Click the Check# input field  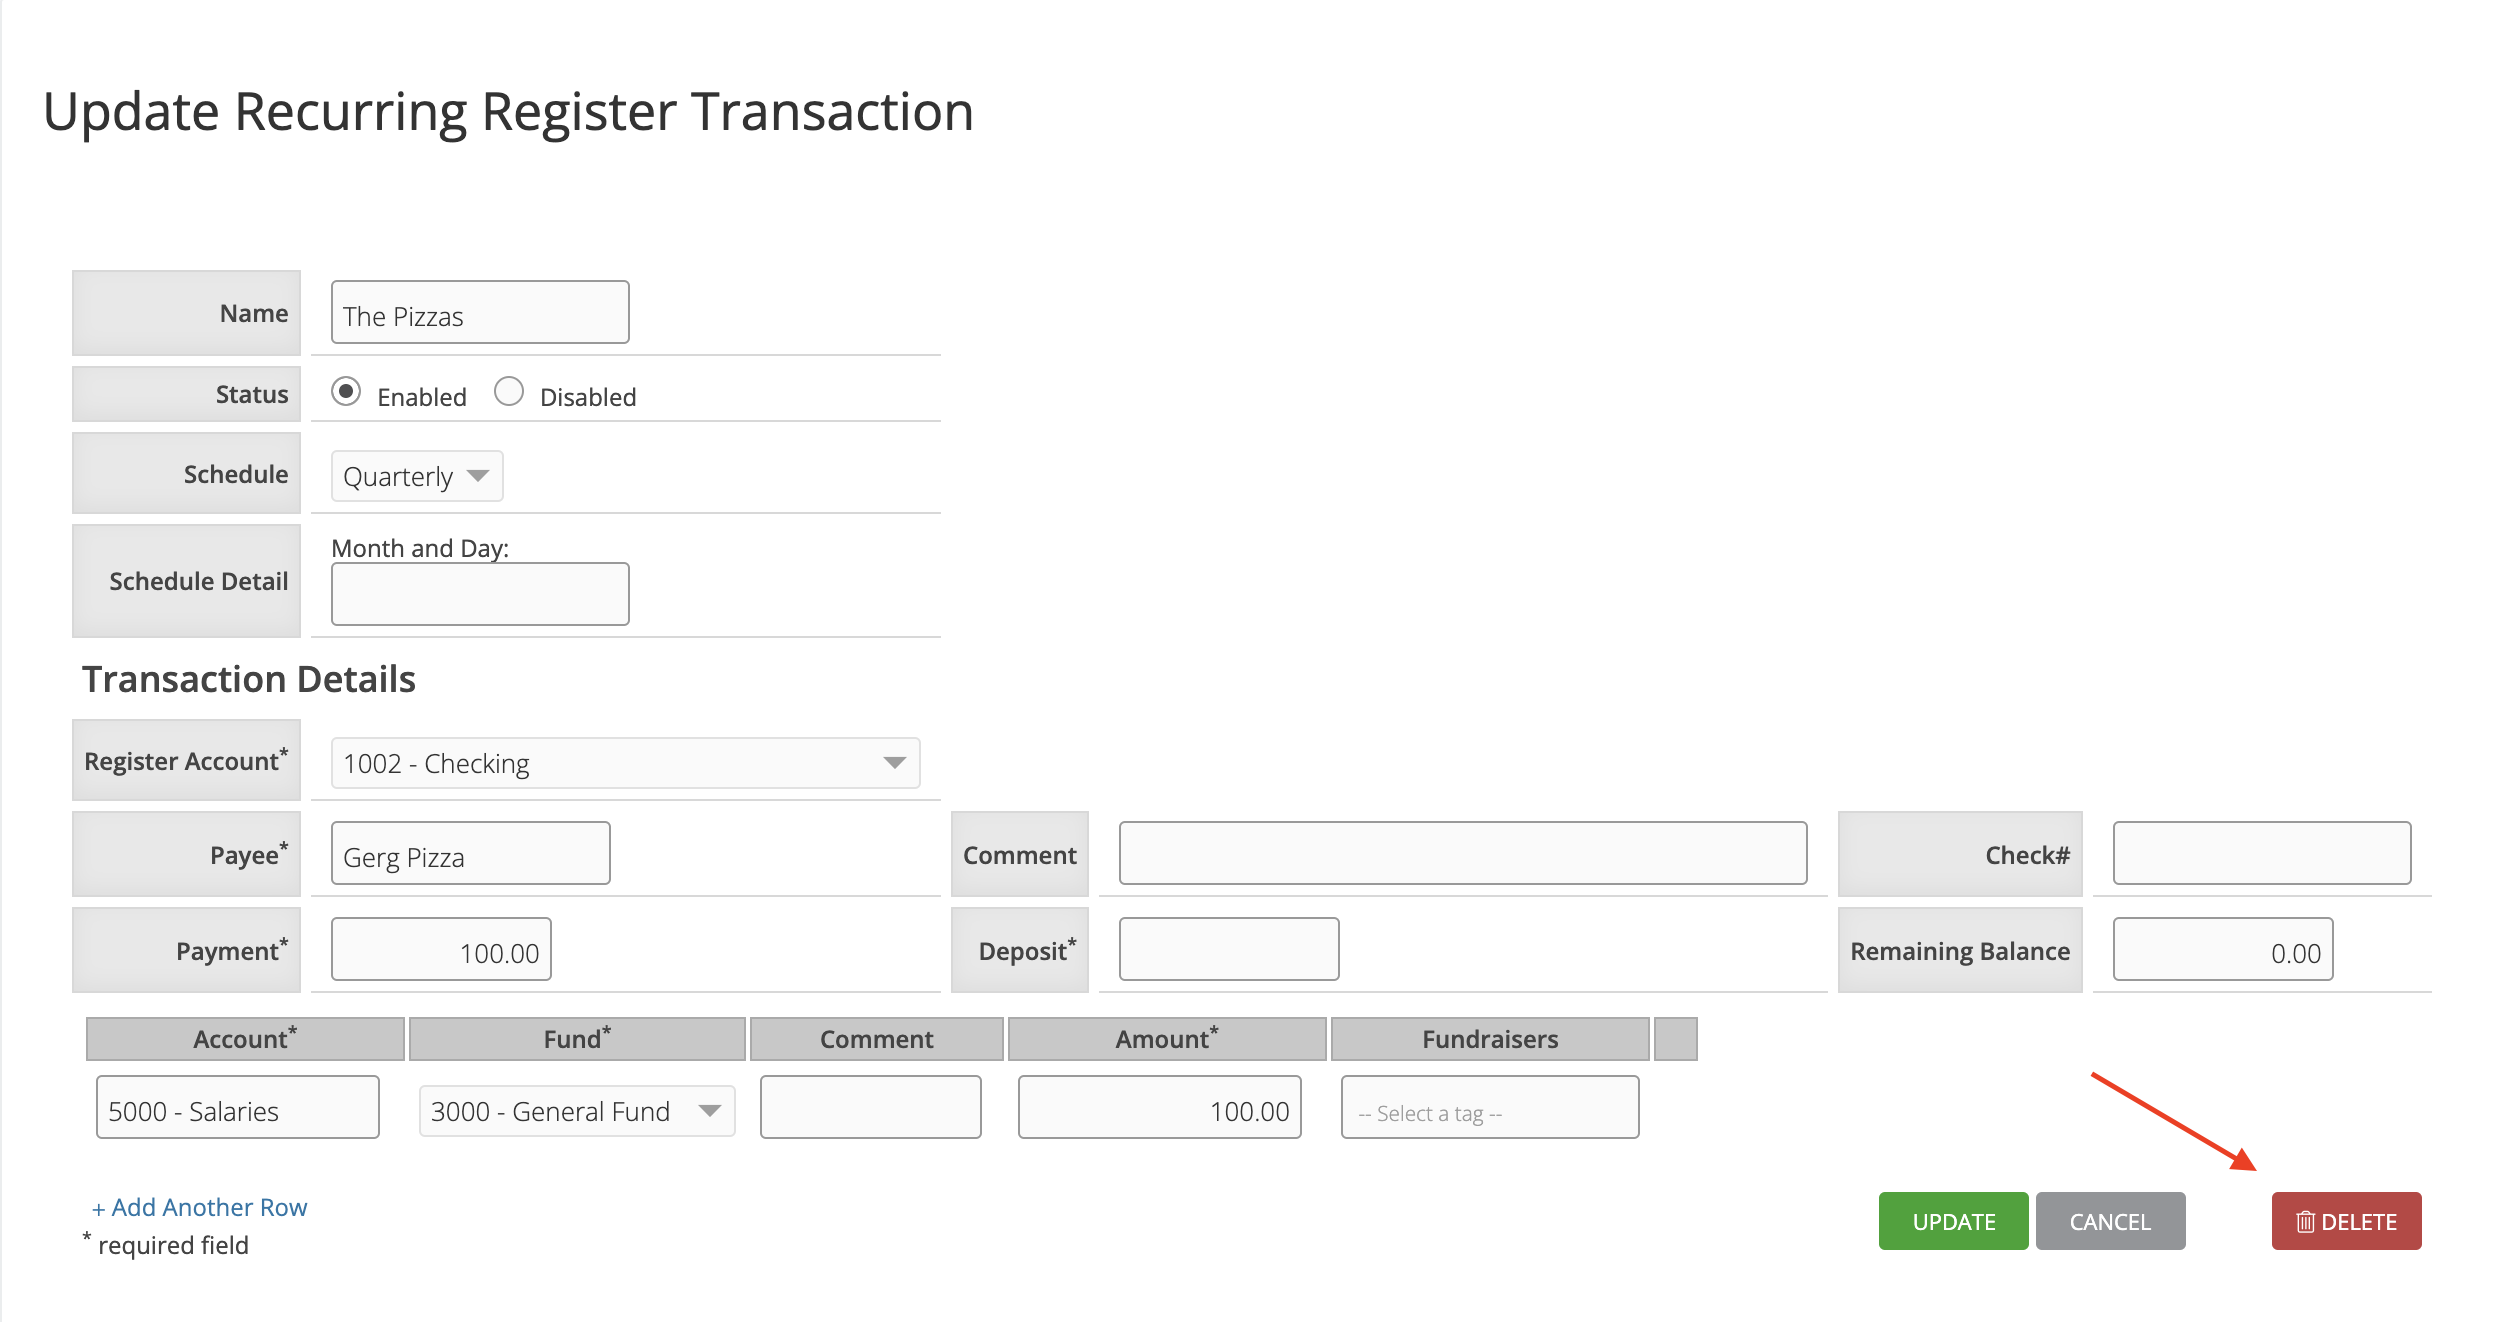[2262, 853]
